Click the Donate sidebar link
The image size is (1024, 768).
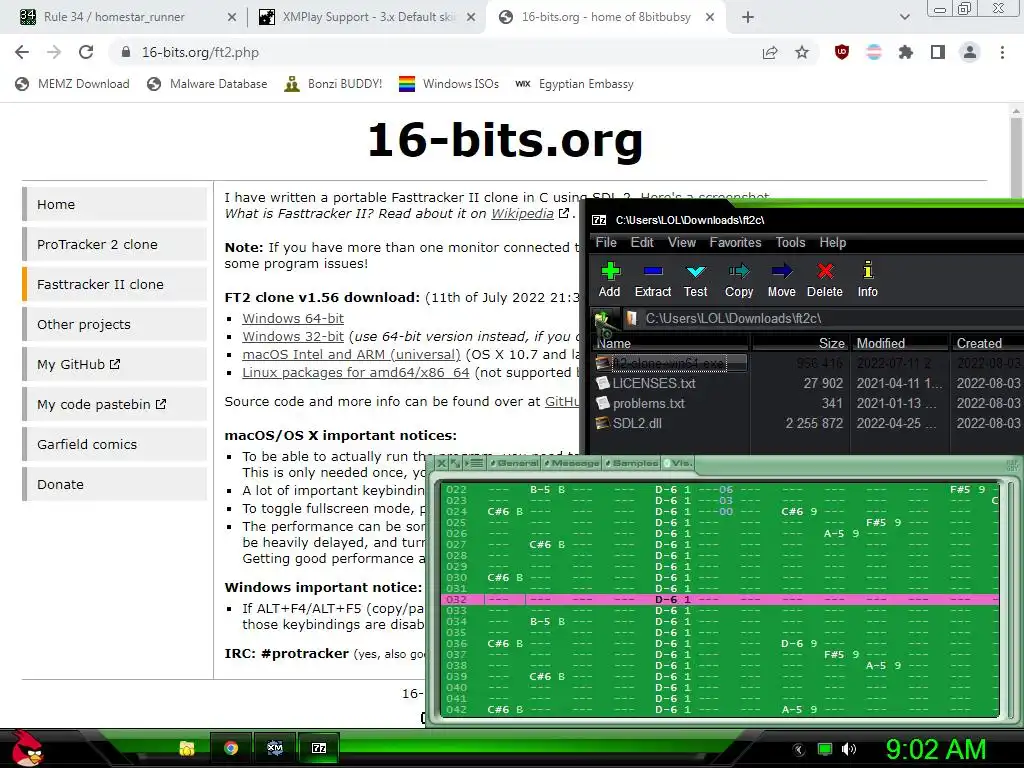(115, 485)
